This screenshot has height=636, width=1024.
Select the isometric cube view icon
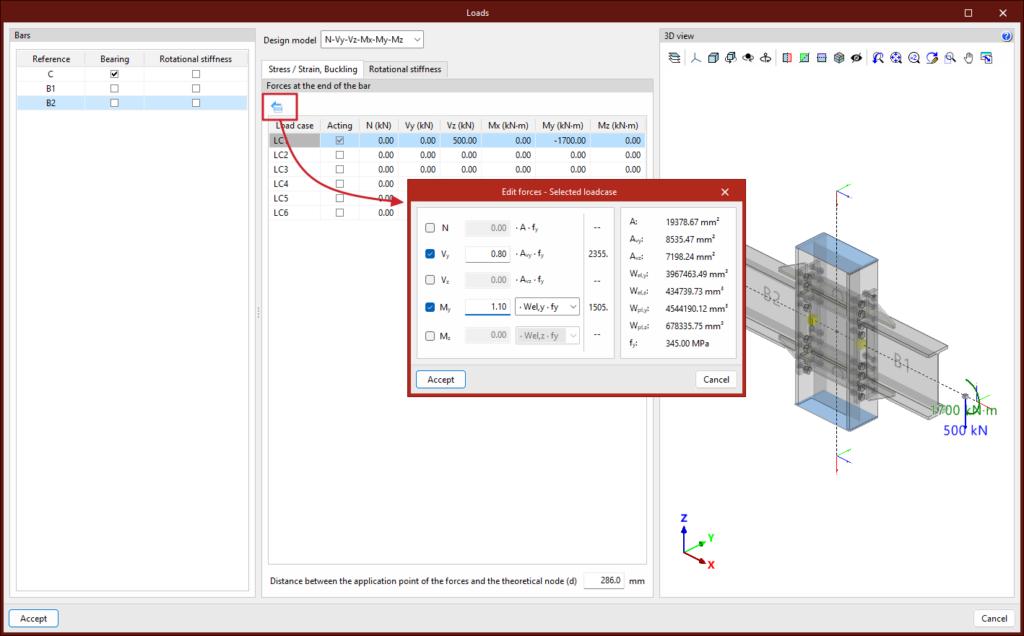[713, 58]
